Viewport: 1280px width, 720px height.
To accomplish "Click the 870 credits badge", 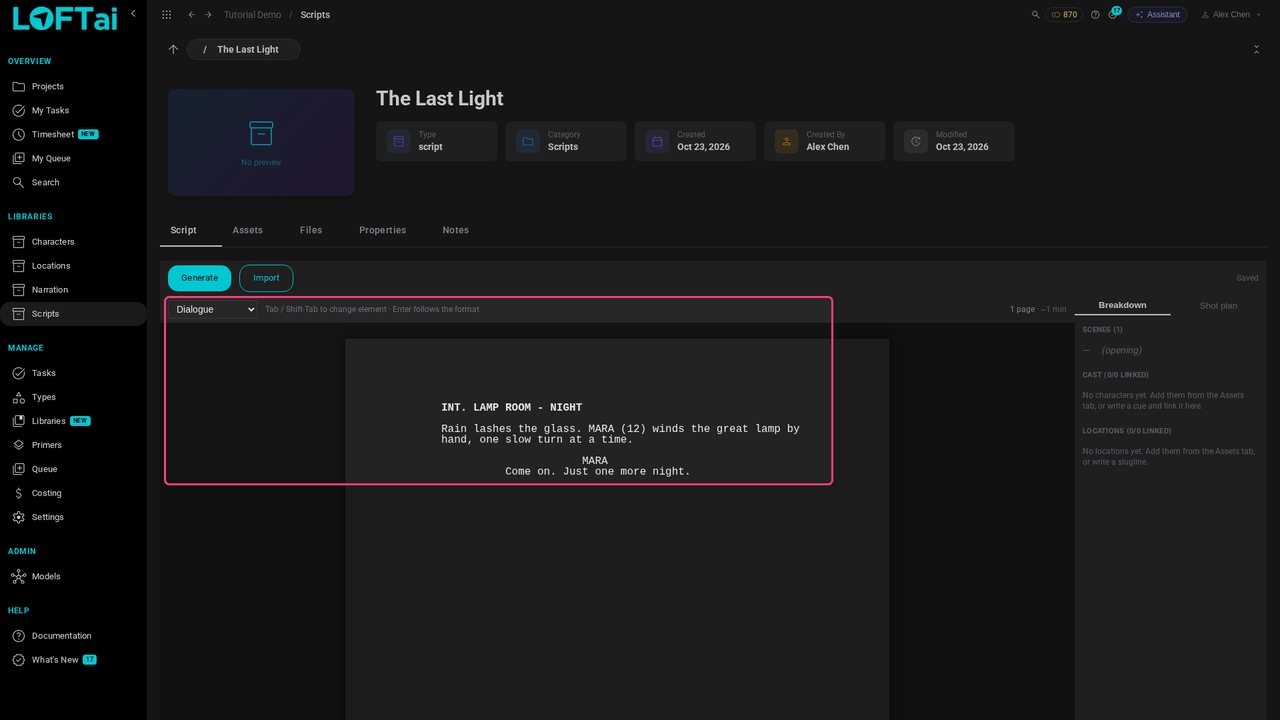I will [x=1064, y=15].
